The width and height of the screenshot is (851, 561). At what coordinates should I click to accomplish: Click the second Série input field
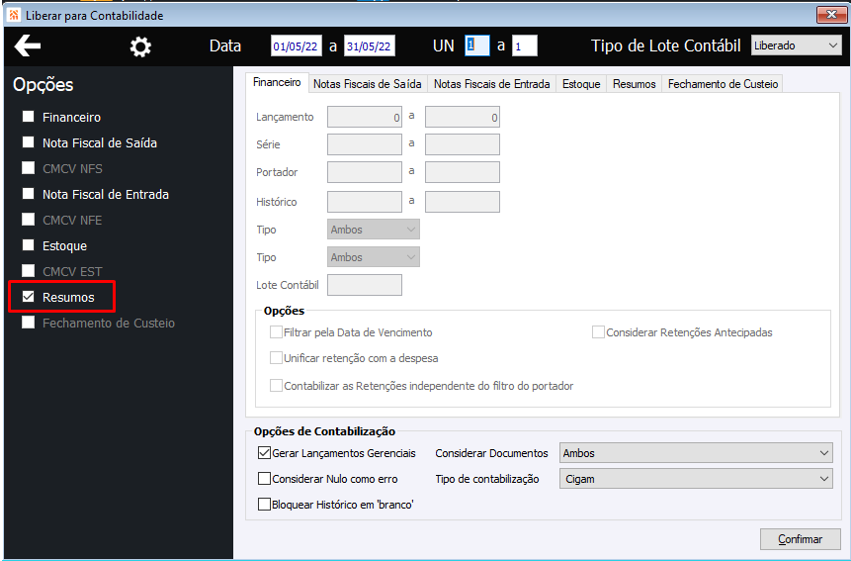[462, 144]
